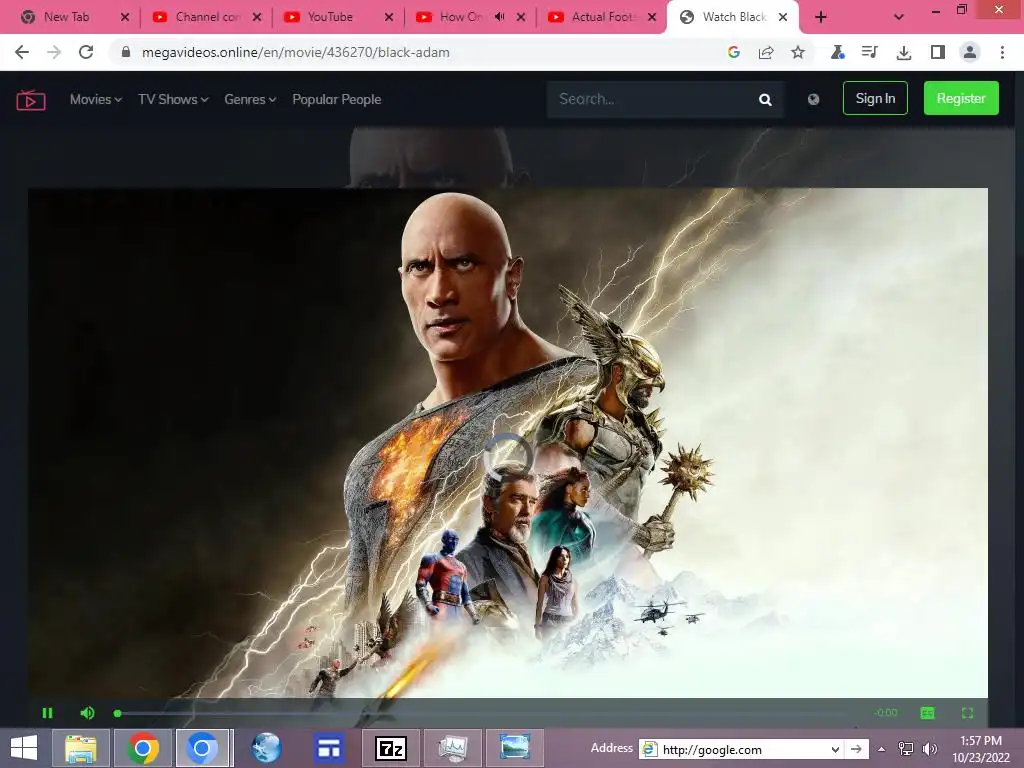Open the system tray volume icon
Viewport: 1024px width, 768px height.
point(929,749)
